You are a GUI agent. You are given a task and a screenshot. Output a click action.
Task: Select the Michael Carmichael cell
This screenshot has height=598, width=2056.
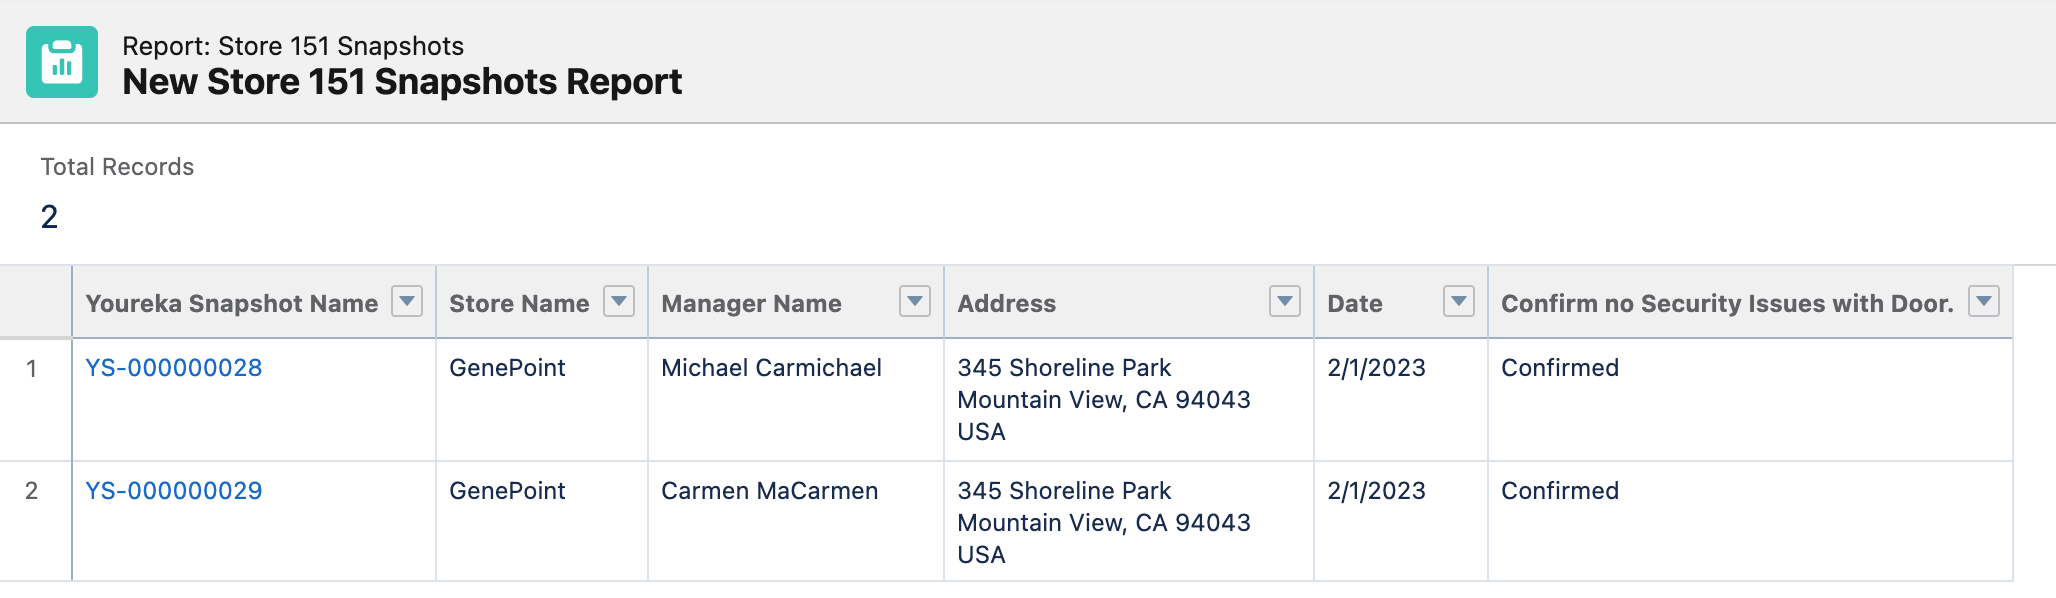tap(796, 399)
